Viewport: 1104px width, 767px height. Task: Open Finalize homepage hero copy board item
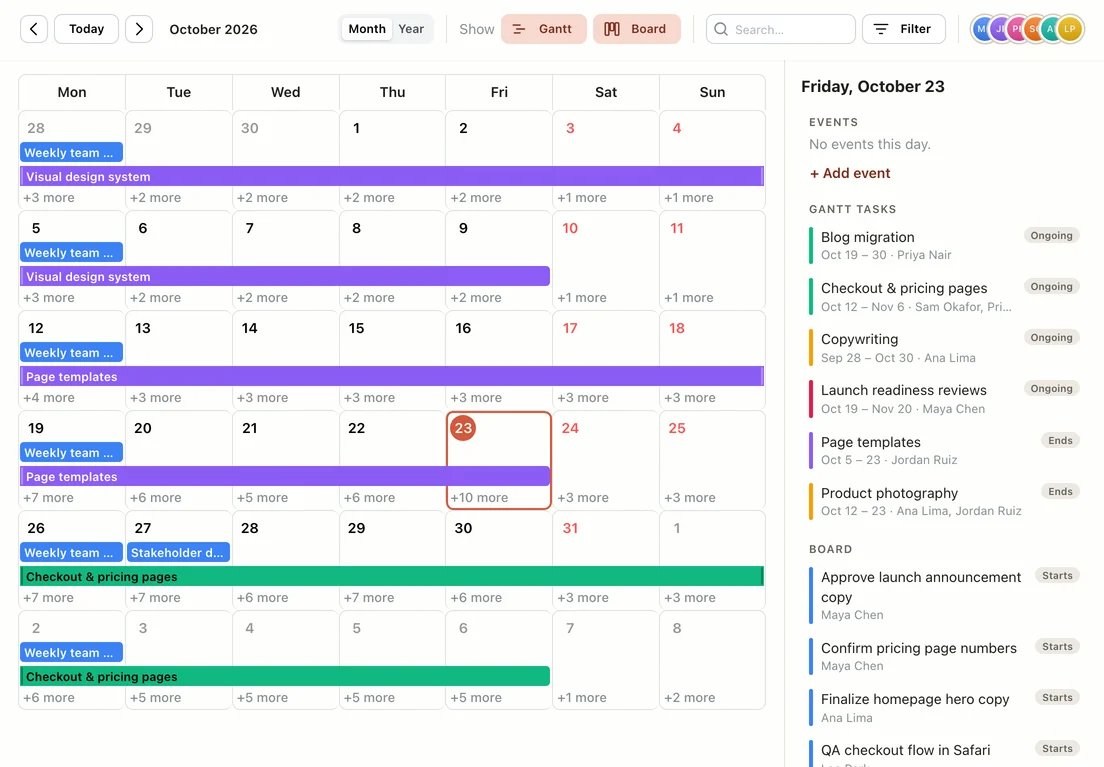click(944, 708)
